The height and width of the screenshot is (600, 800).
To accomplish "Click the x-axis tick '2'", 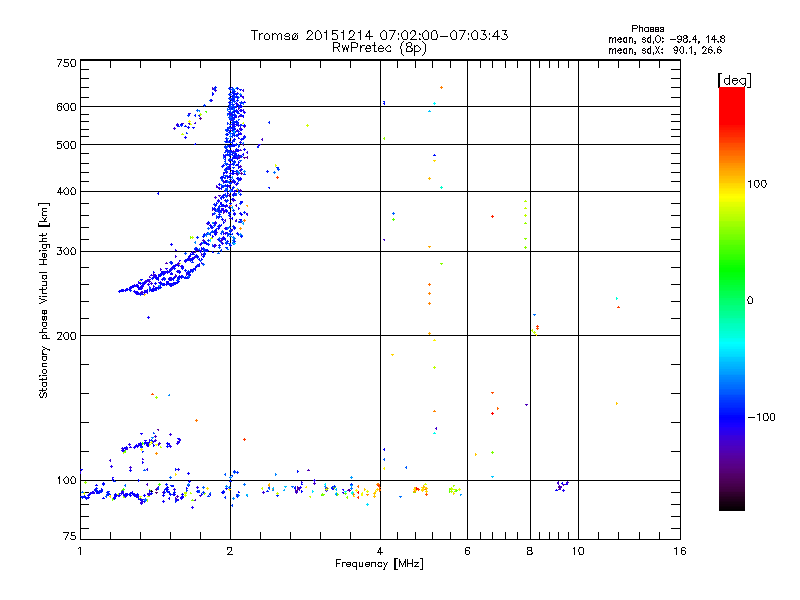I will coord(230,551).
